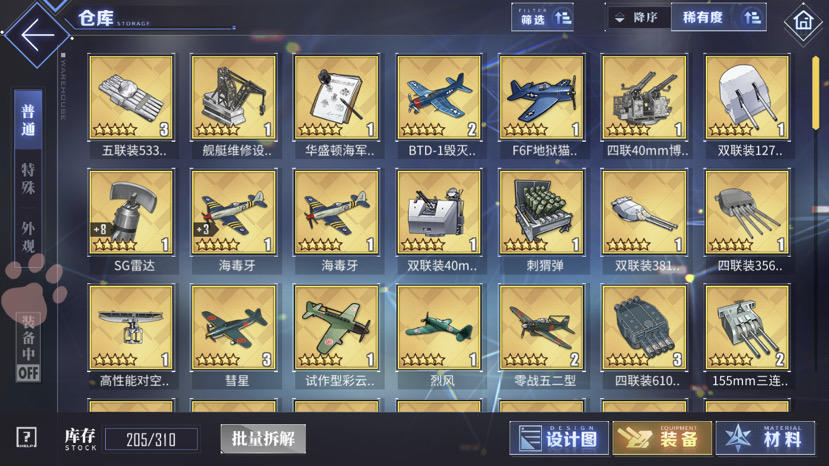Open the 设计图 design tab
The width and height of the screenshot is (829, 466).
pos(559,438)
